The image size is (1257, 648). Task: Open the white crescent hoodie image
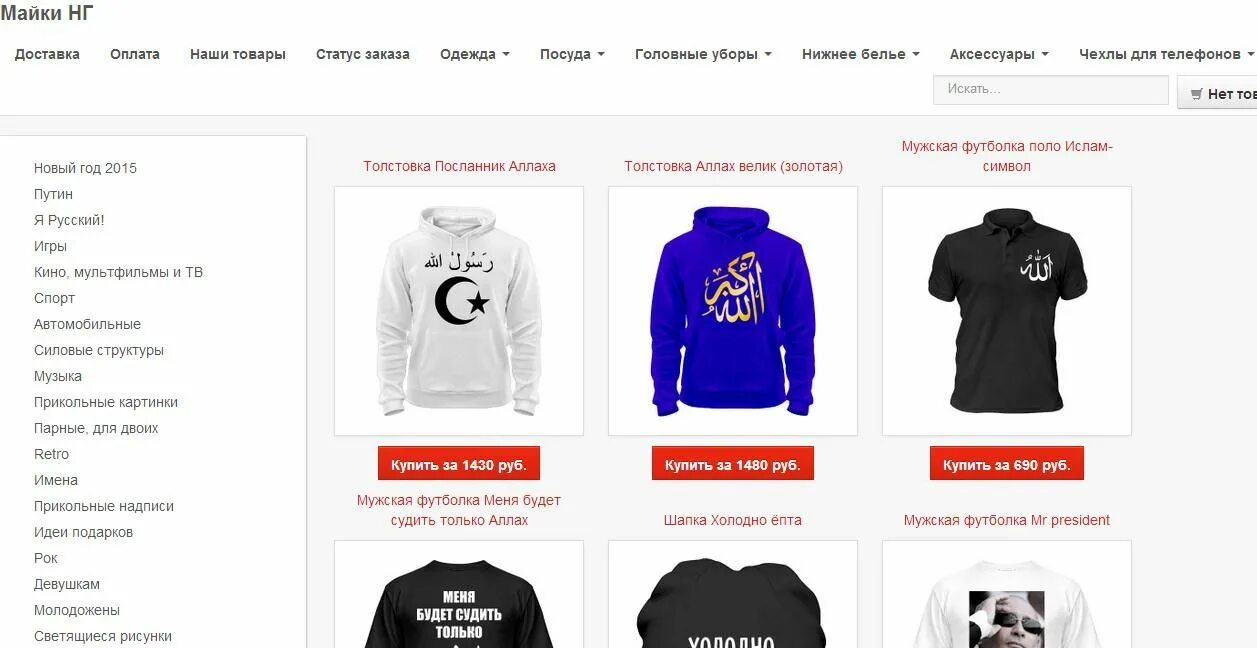click(x=459, y=311)
